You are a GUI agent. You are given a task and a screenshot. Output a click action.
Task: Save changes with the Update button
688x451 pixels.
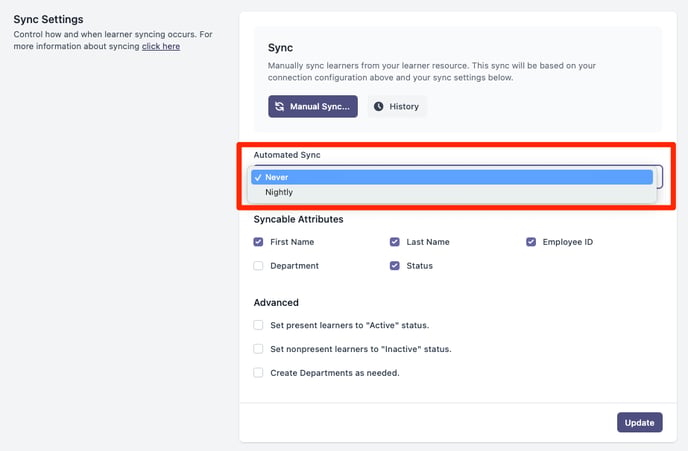(x=640, y=422)
